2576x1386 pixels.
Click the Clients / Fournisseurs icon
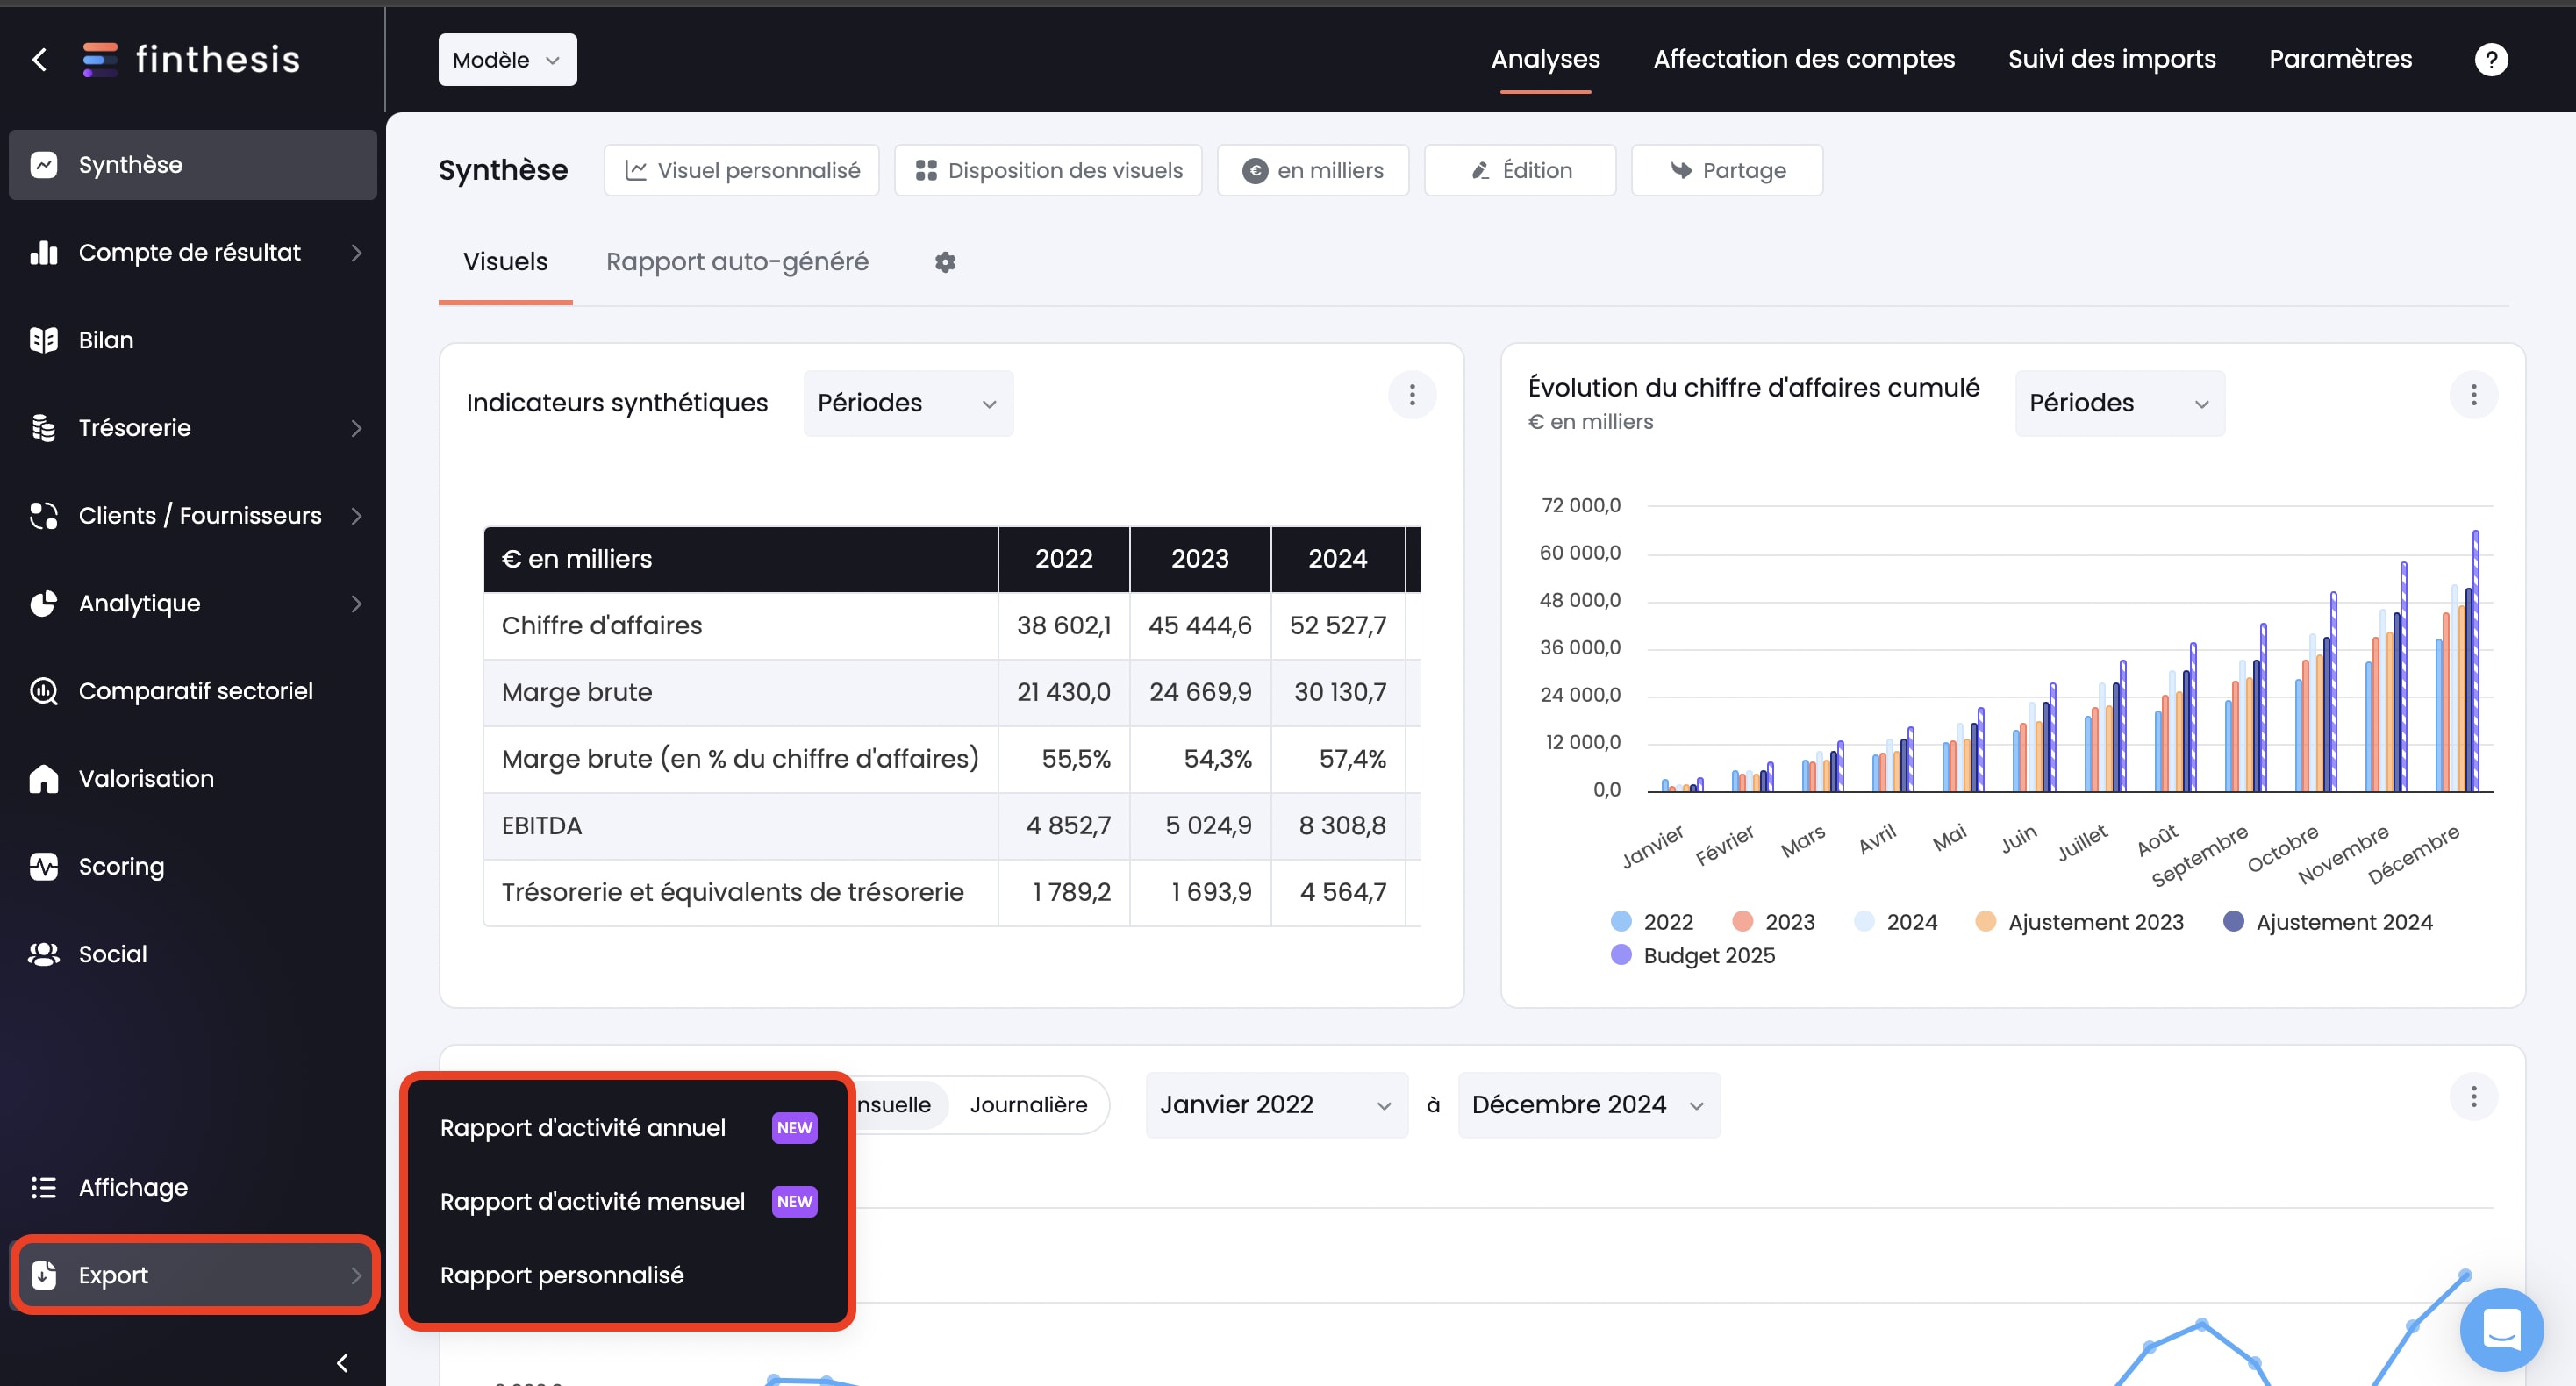(44, 516)
